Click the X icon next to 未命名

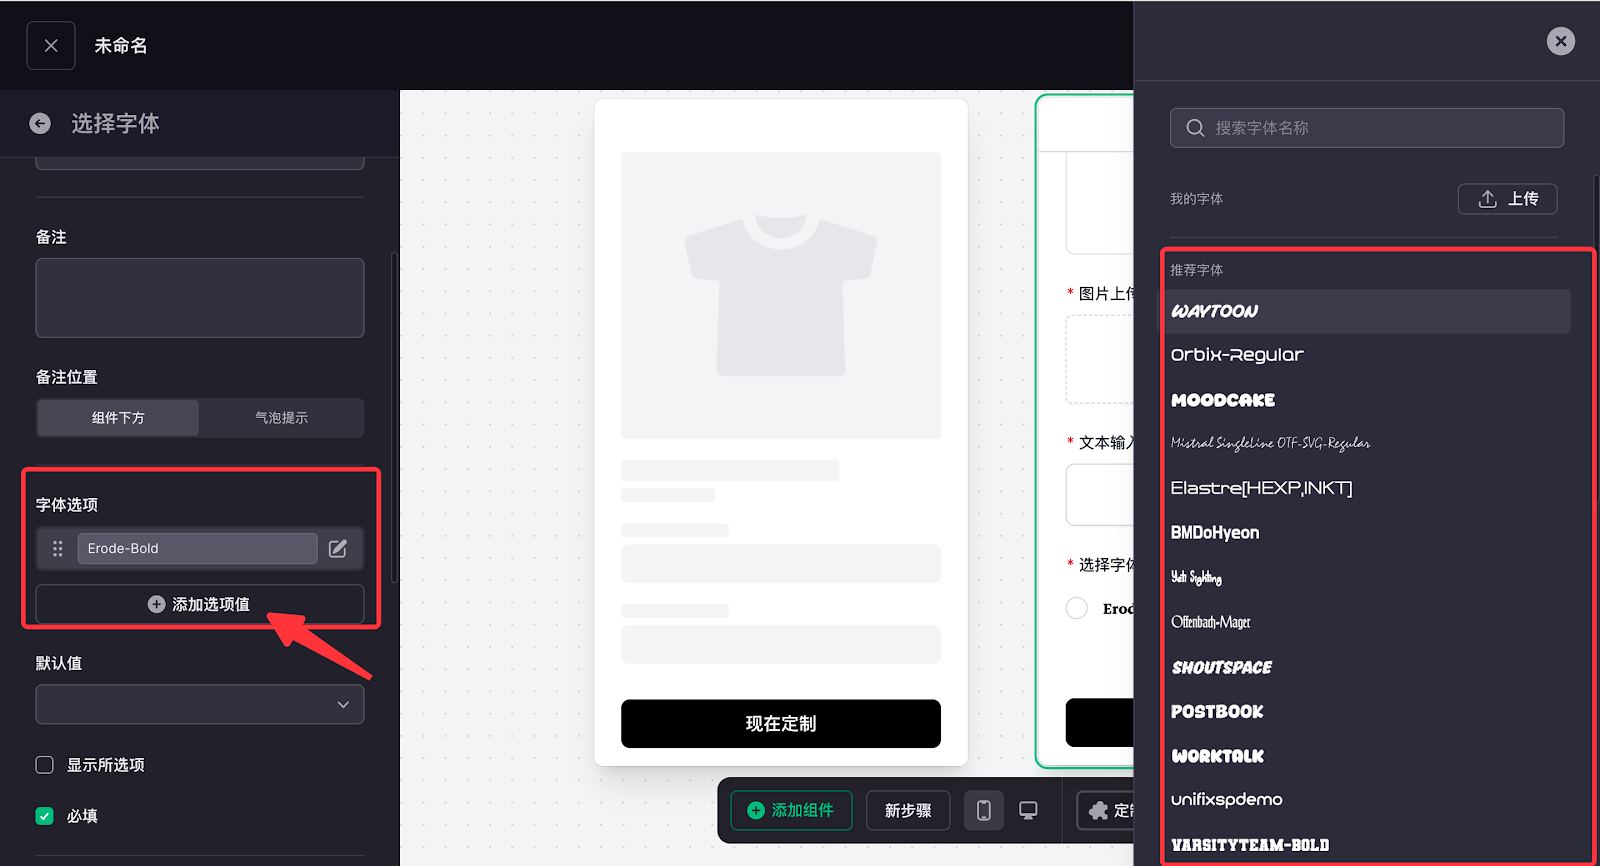51,46
